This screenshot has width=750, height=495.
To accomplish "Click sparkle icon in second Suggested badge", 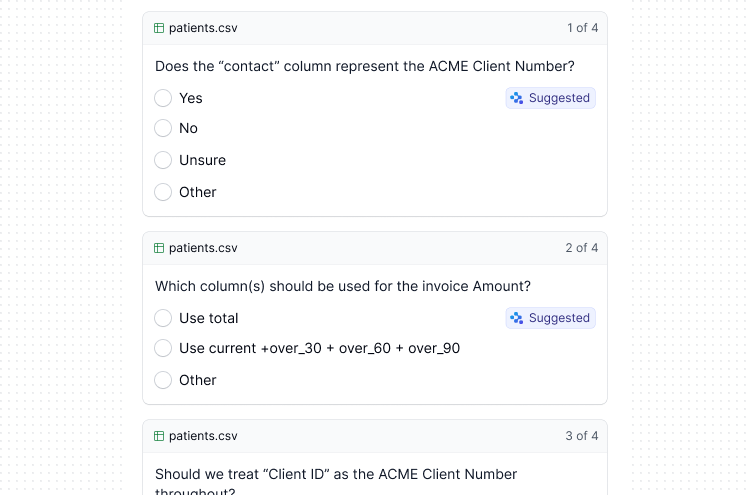I will 517,318.
